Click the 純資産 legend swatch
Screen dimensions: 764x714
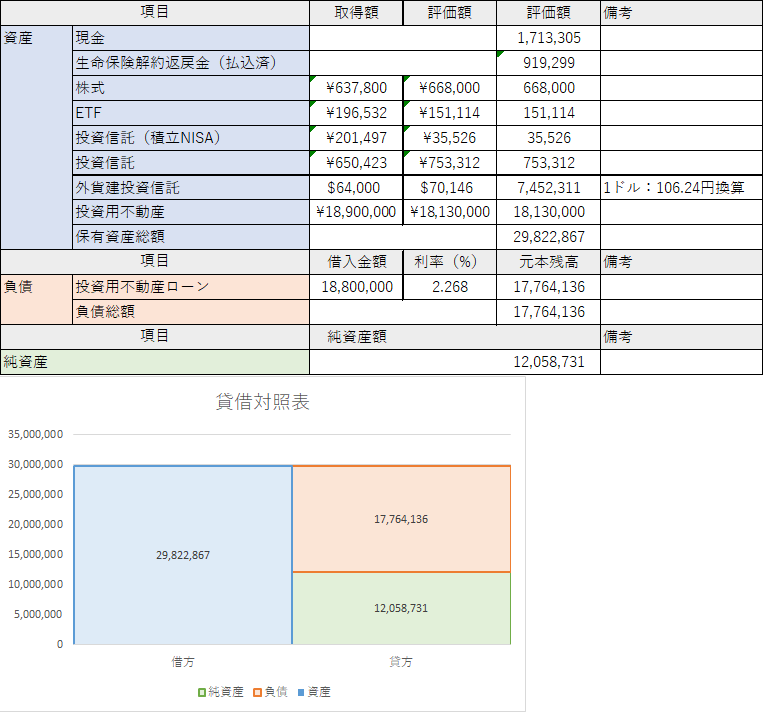[202, 692]
